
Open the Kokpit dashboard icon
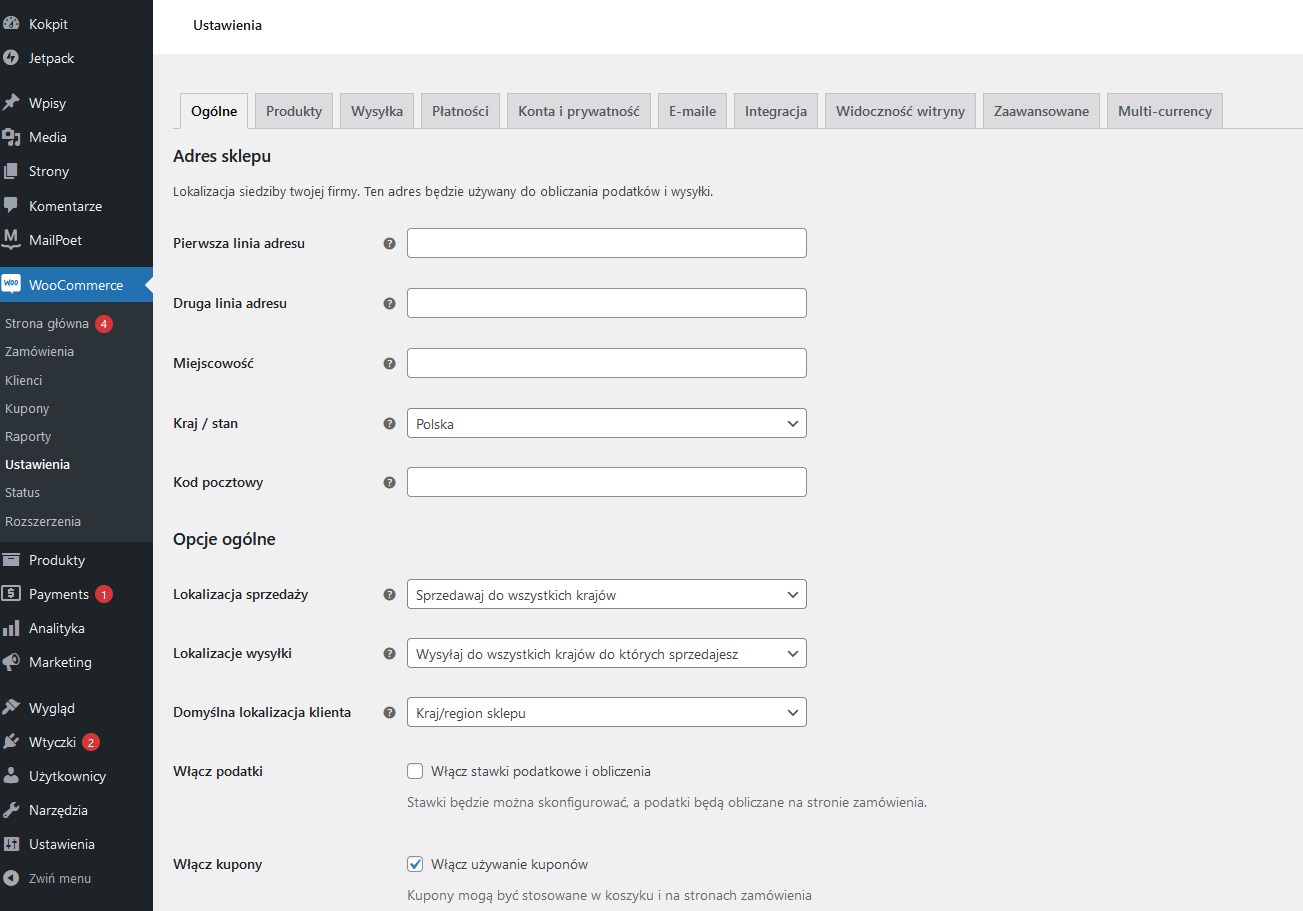pos(12,22)
